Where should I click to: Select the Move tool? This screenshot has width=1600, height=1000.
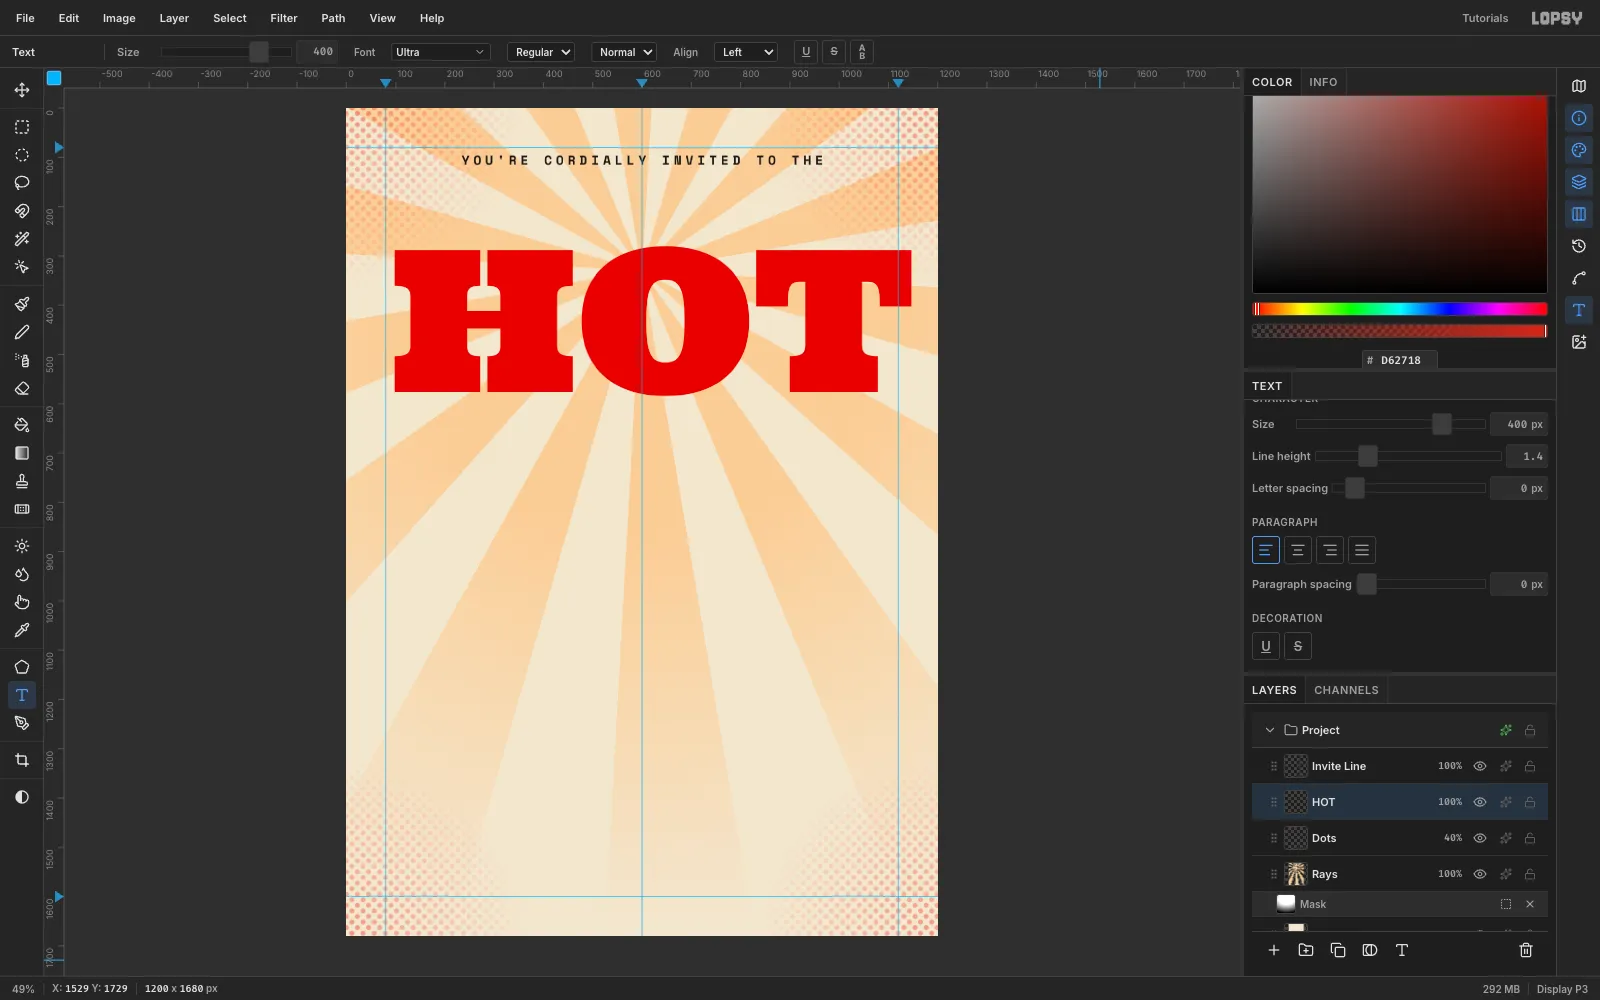pyautogui.click(x=22, y=90)
